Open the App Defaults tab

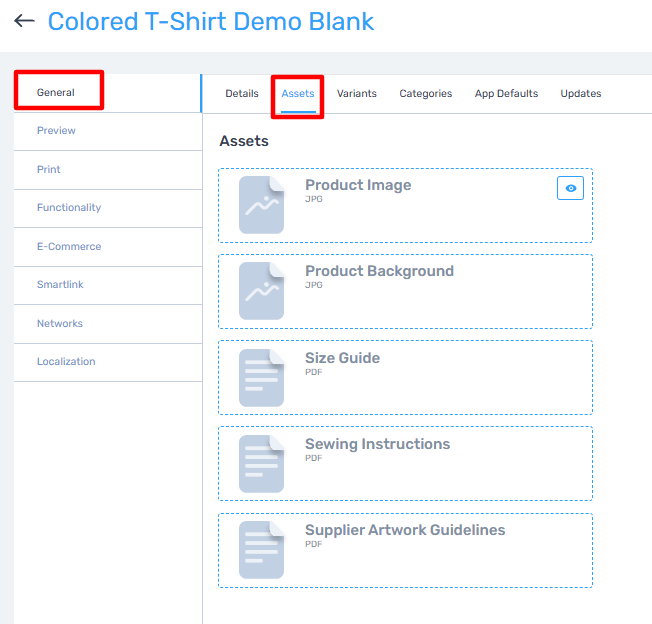tap(506, 94)
